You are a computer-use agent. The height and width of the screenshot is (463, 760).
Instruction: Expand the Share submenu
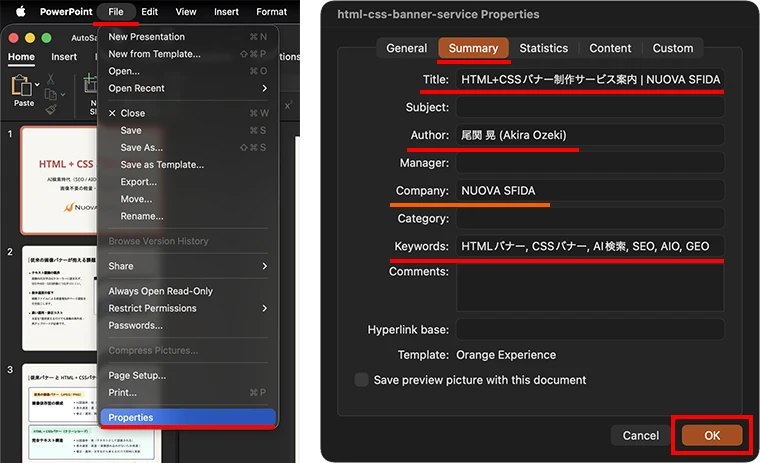188,266
